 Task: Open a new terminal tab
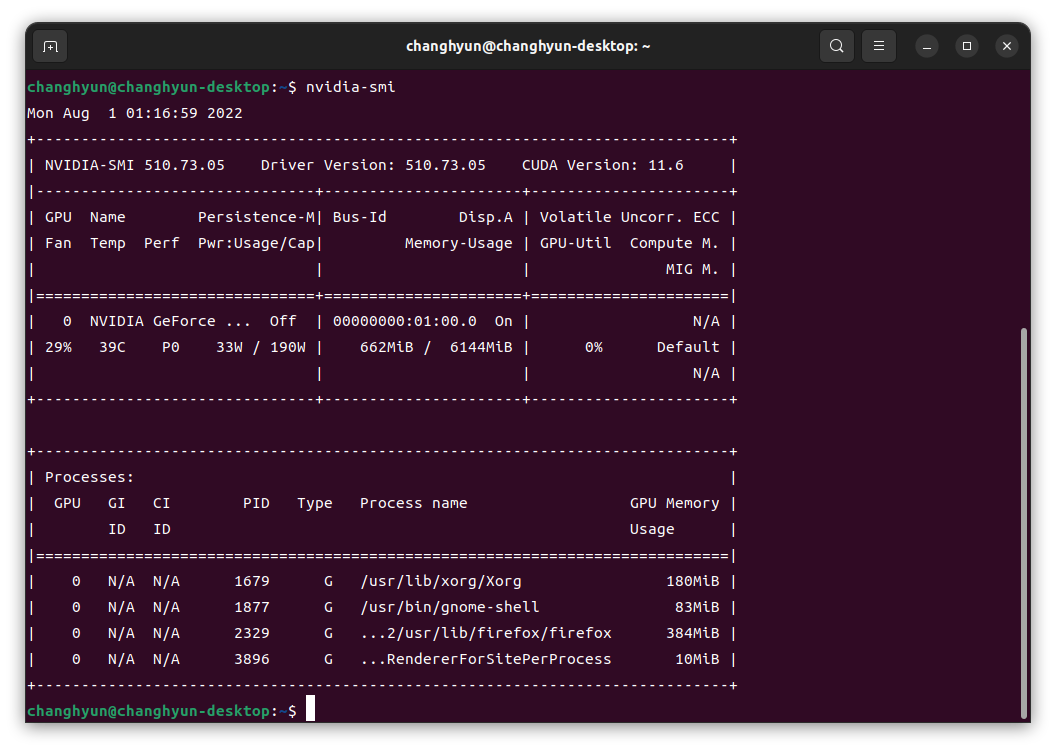[x=50, y=46]
